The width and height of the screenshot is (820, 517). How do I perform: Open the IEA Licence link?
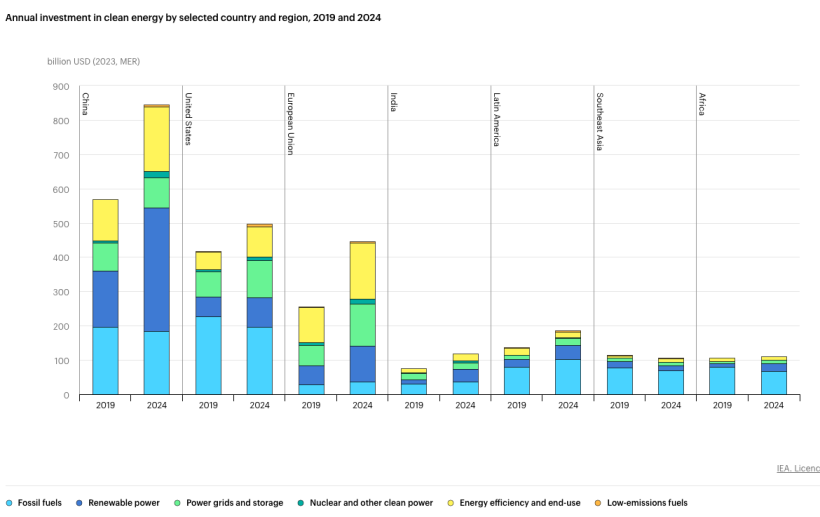798,468
